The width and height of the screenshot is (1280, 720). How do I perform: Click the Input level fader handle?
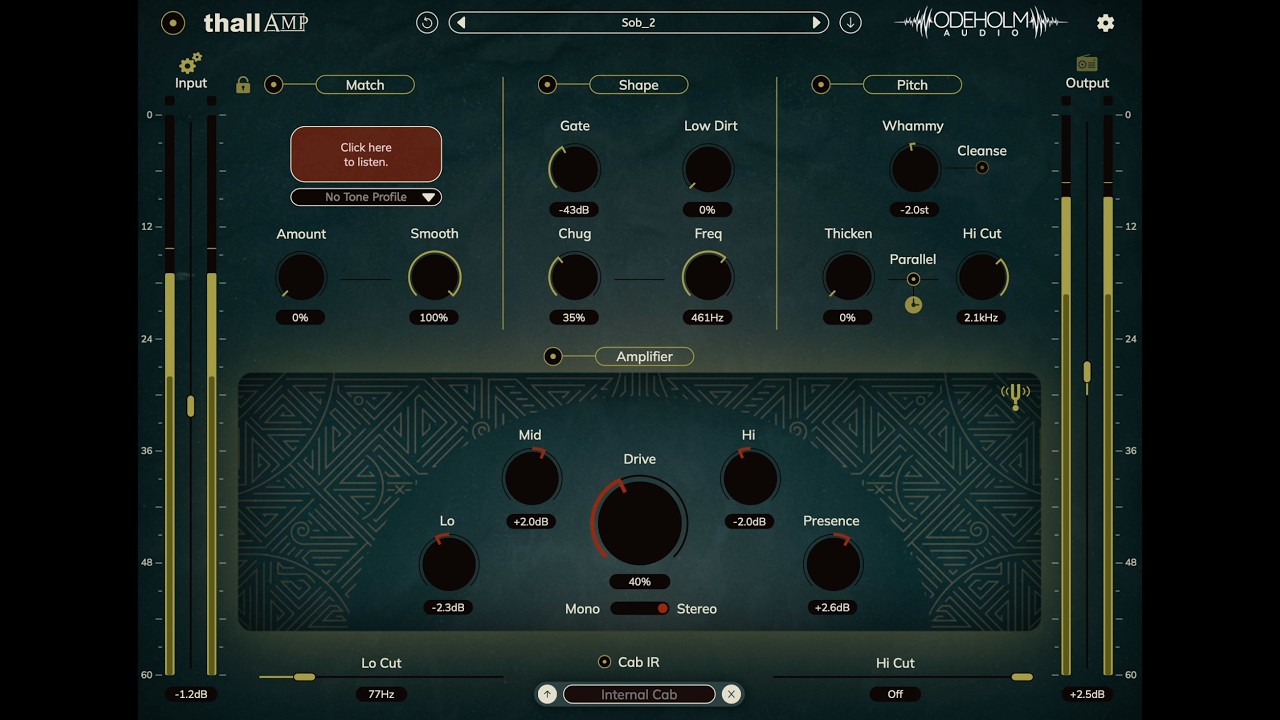pyautogui.click(x=191, y=406)
